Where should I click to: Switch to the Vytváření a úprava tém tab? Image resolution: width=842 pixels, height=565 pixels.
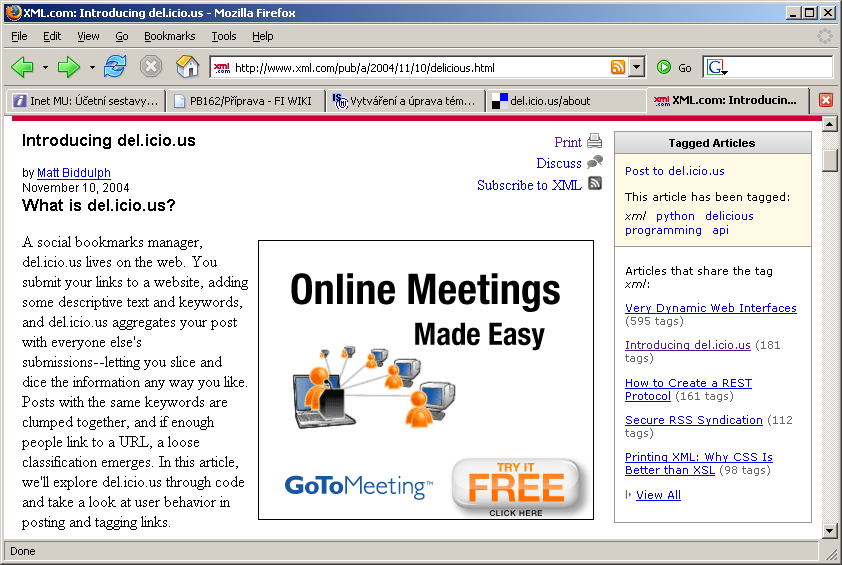(405, 101)
